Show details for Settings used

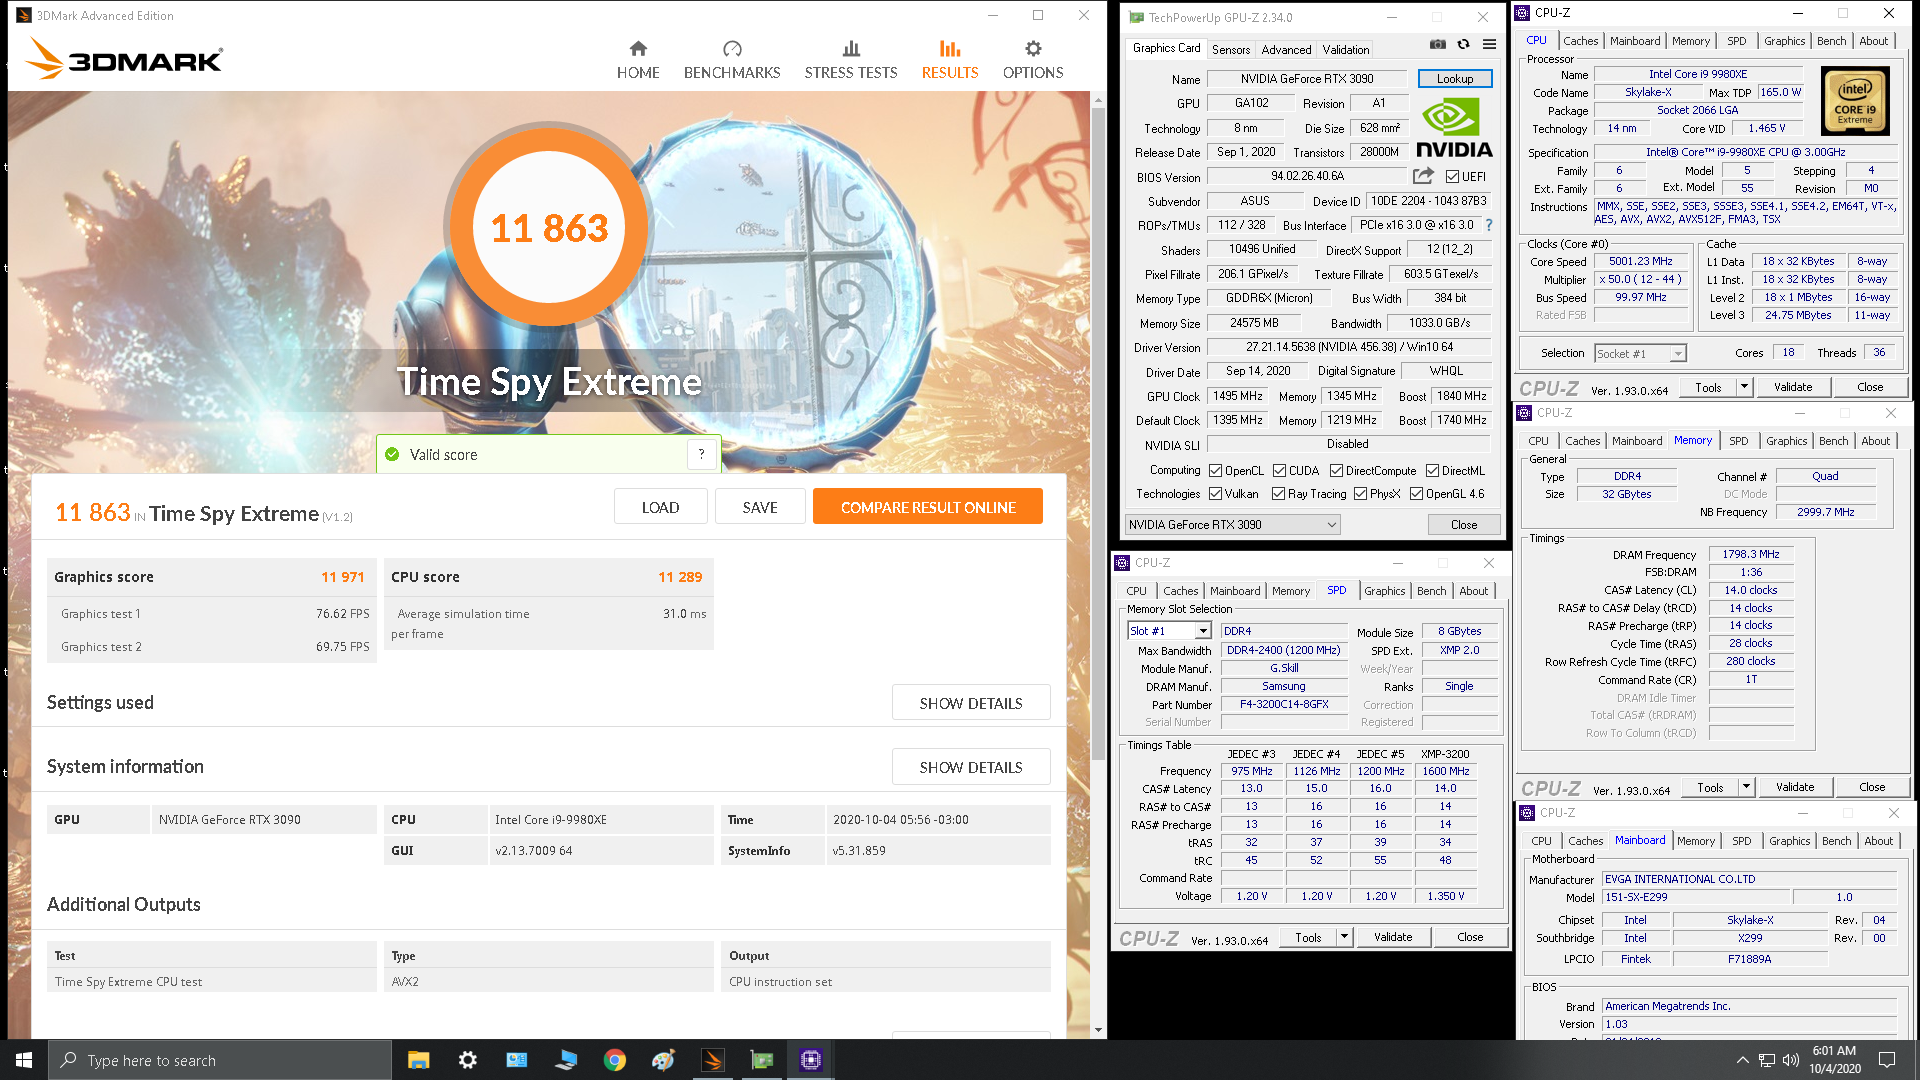tap(971, 703)
